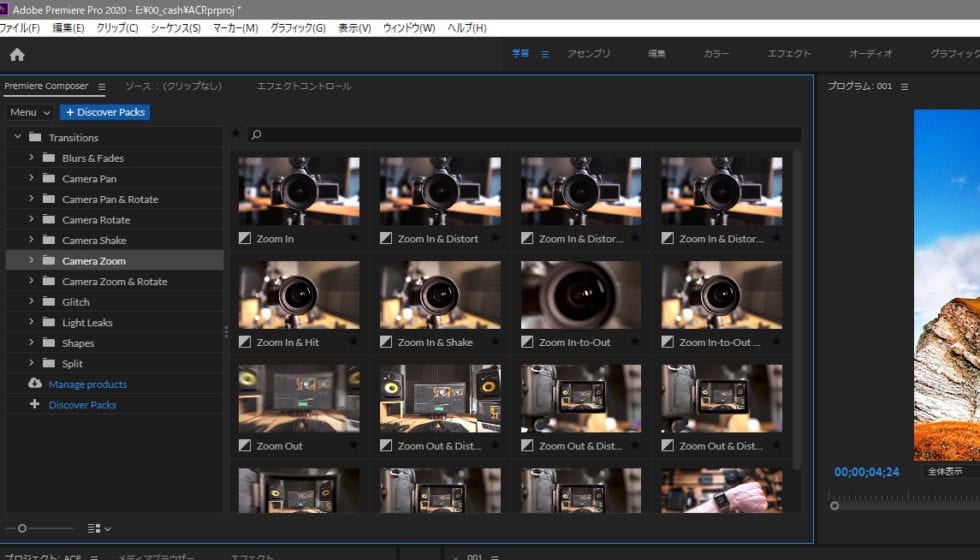
Task: Click the transition icon beside Zoom In & Hit
Action: pyautogui.click(x=245, y=342)
